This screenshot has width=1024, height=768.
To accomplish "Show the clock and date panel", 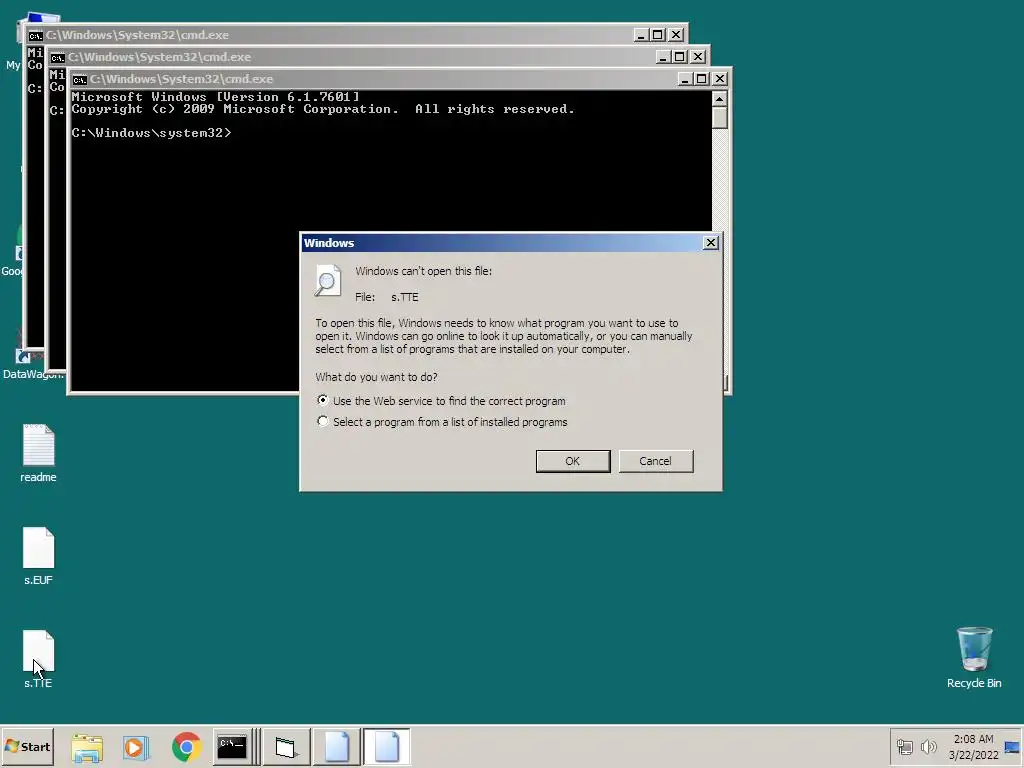I will click(x=973, y=746).
